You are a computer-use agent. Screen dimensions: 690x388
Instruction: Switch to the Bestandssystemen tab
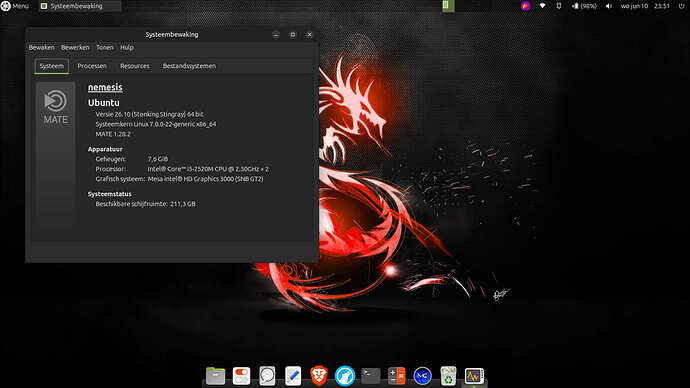pyautogui.click(x=189, y=66)
